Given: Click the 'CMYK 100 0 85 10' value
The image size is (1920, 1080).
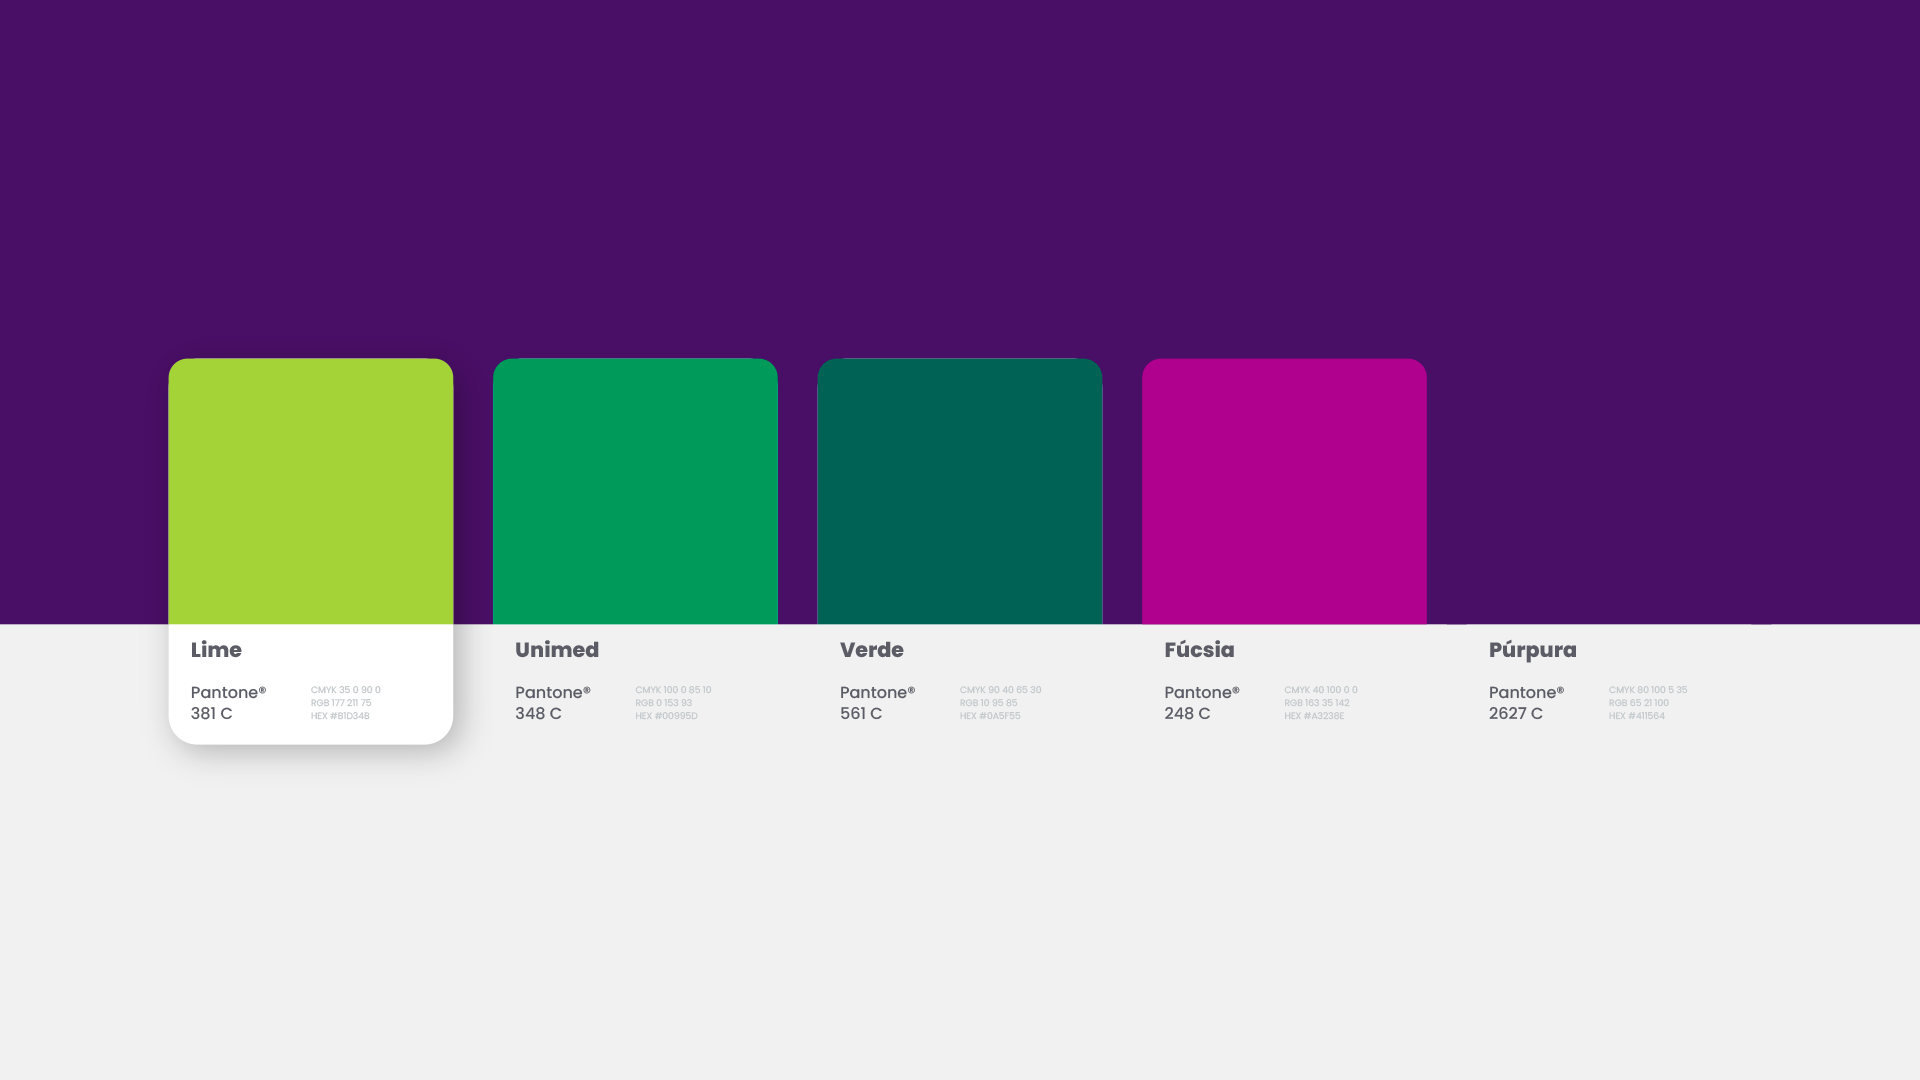Looking at the screenshot, I should (673, 690).
